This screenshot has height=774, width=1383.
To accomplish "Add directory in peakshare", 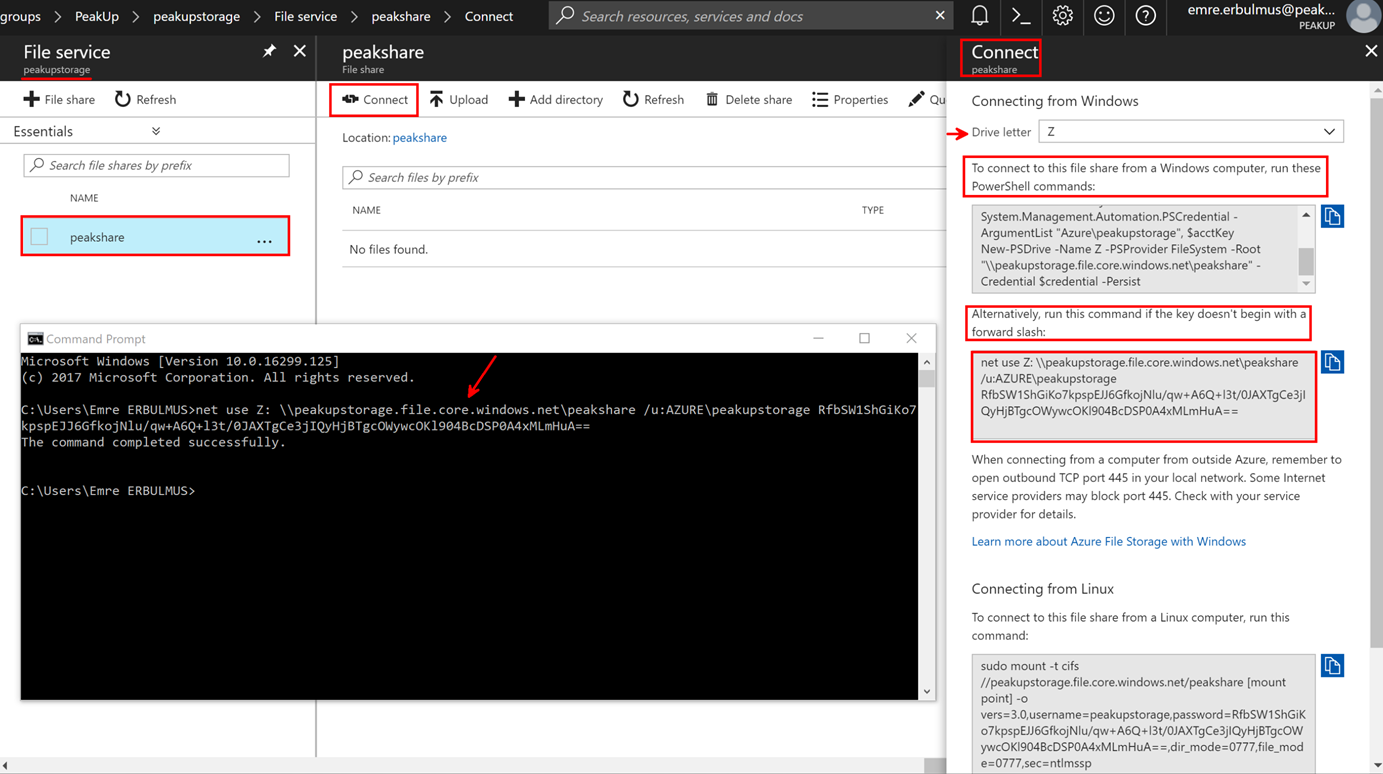I will 555,99.
